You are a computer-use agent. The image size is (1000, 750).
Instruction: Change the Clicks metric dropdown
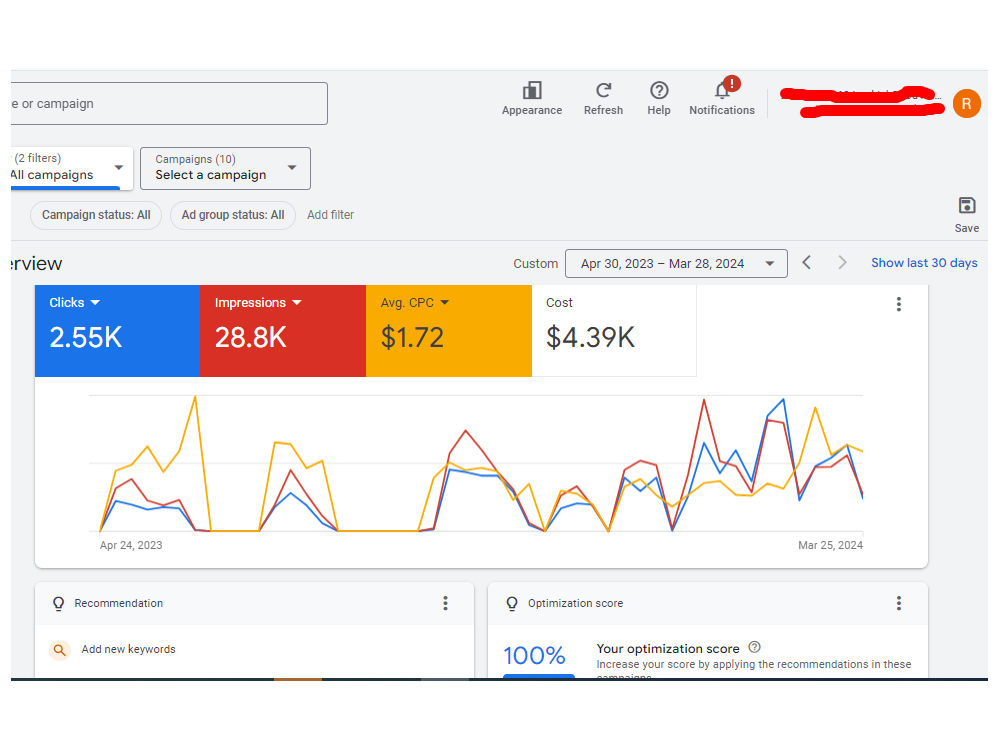click(x=95, y=303)
